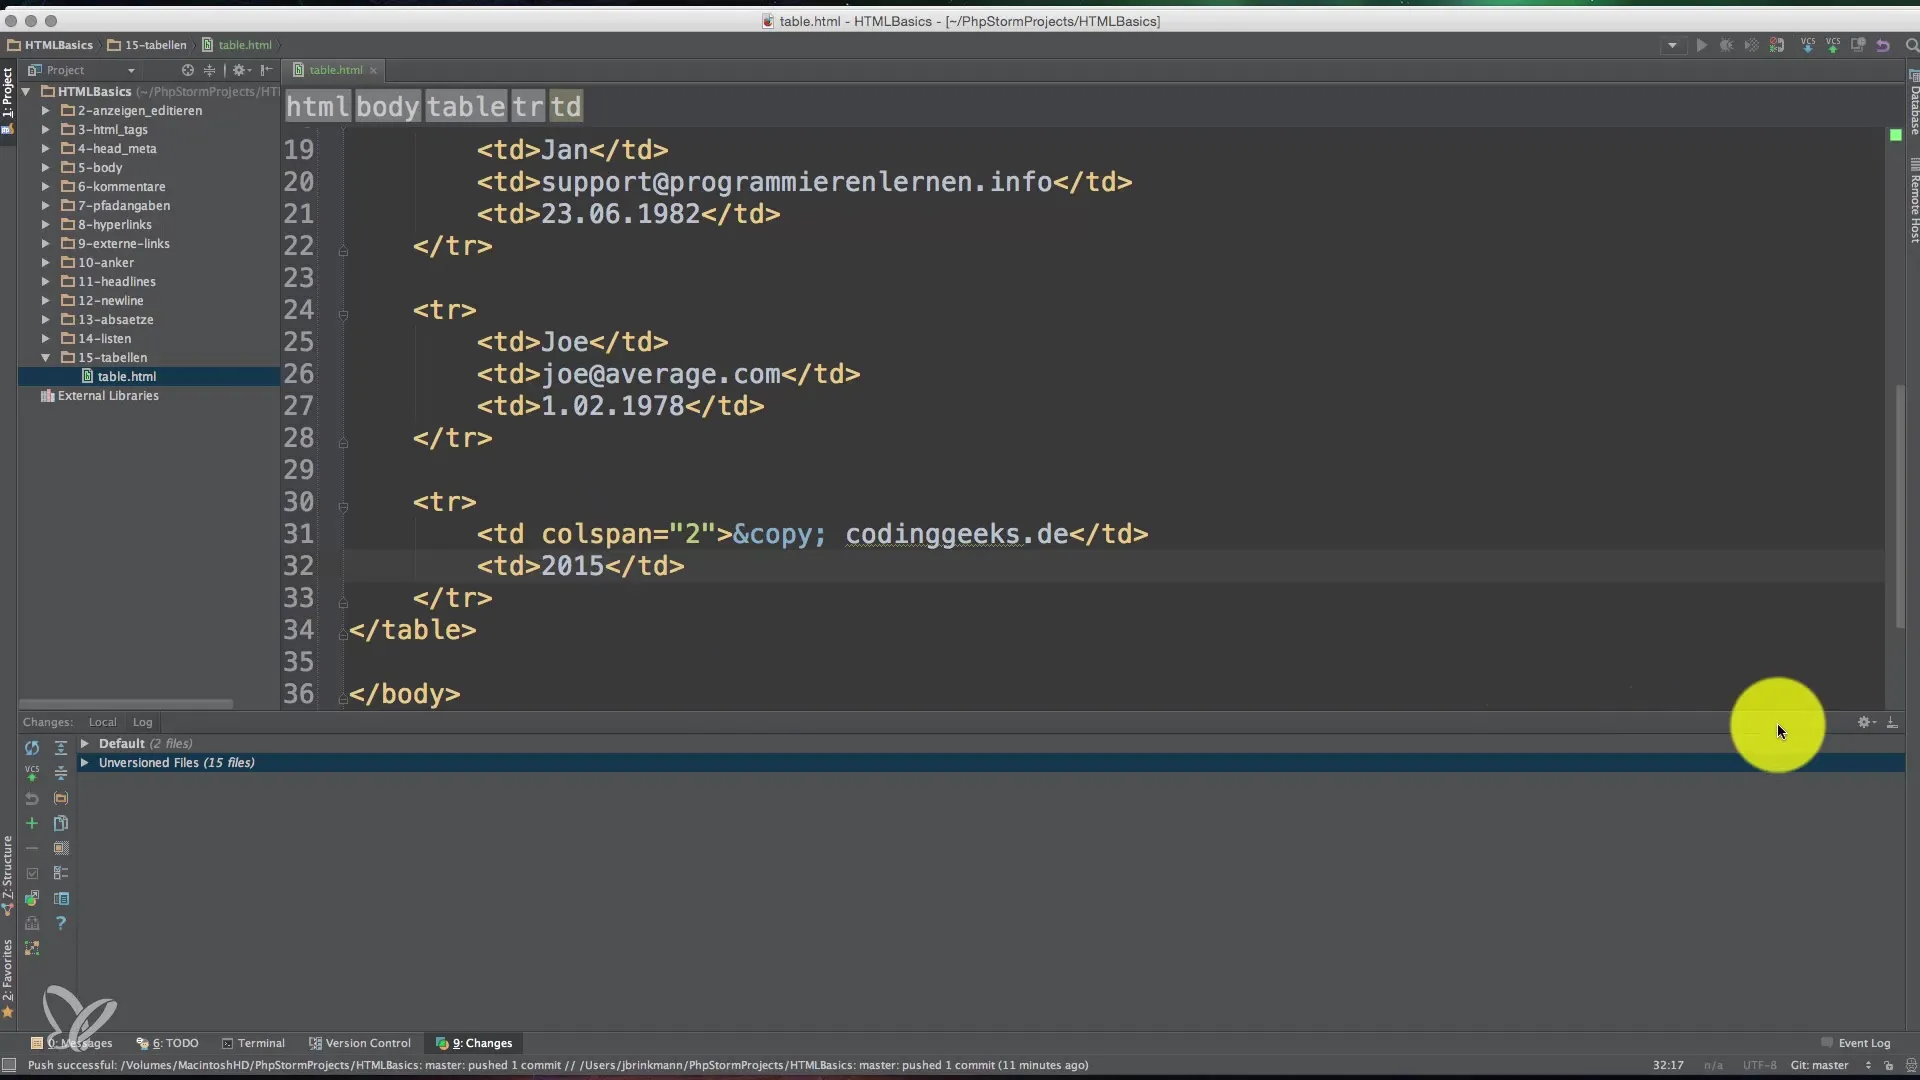Screen dimensions: 1920x1080
Task: Toggle show ignored files icon
Action: [x=61, y=848]
